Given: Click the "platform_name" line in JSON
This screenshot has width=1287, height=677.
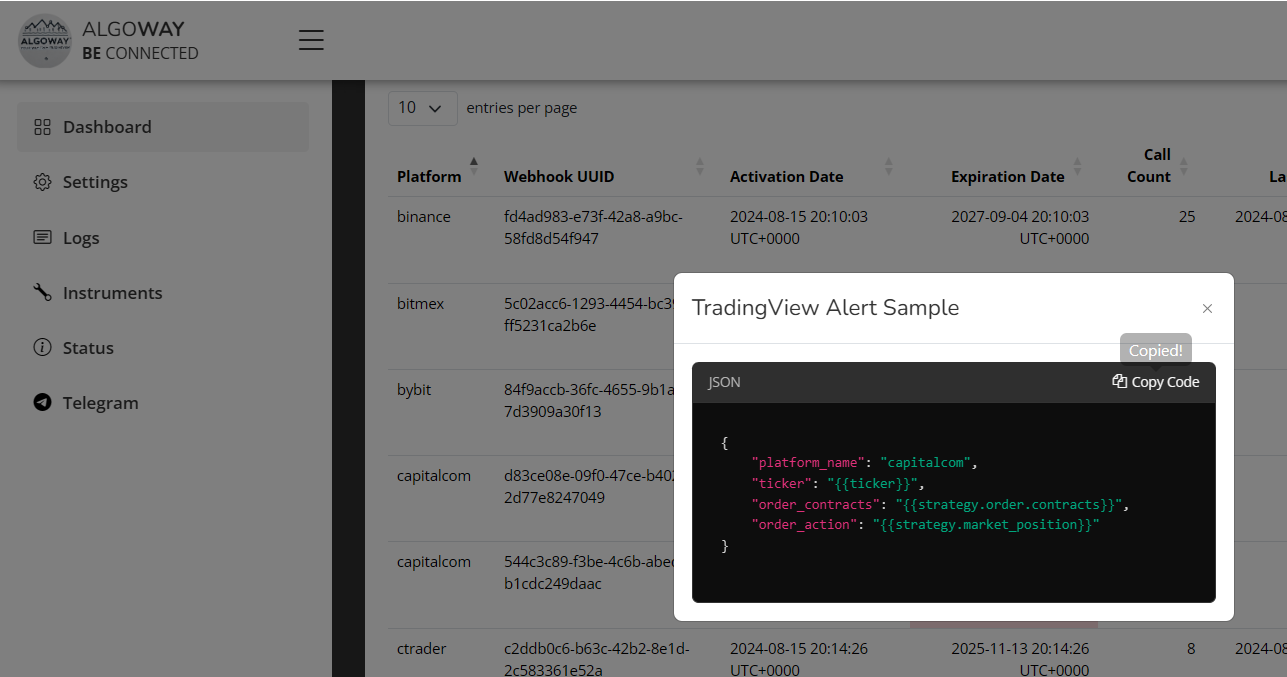Looking at the screenshot, I should pos(864,463).
